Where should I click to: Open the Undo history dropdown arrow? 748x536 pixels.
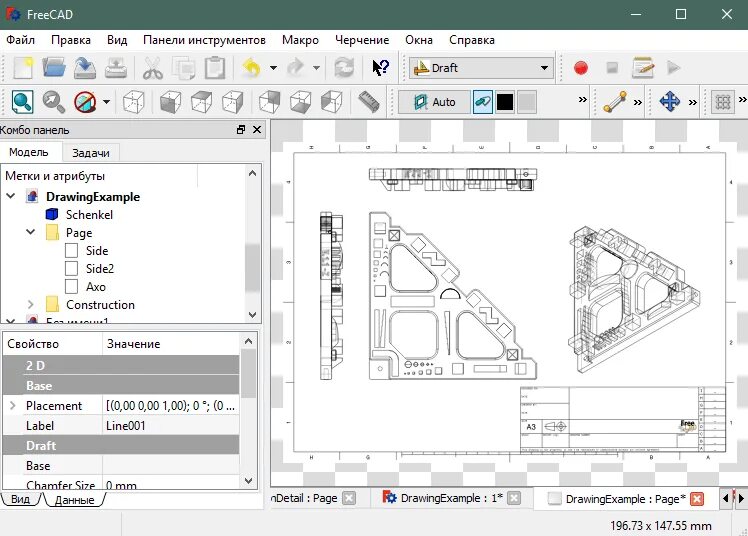point(273,68)
